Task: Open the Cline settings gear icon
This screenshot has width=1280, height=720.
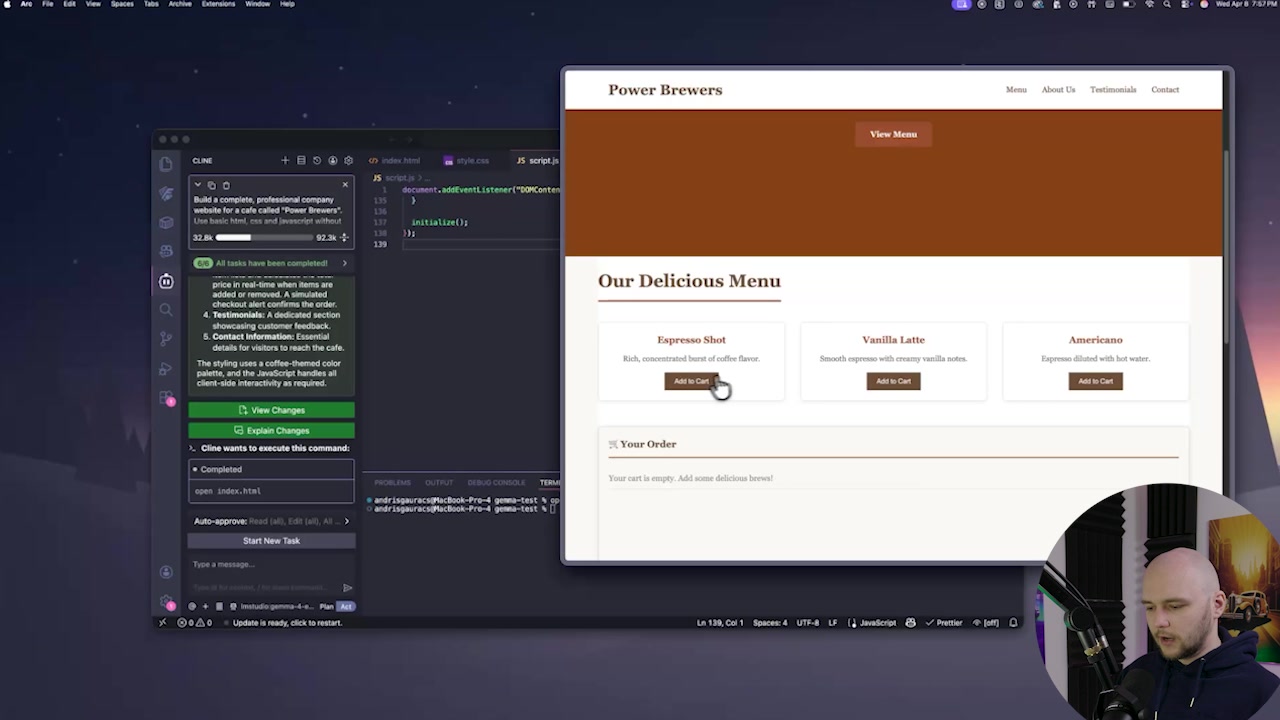Action: coord(348,161)
